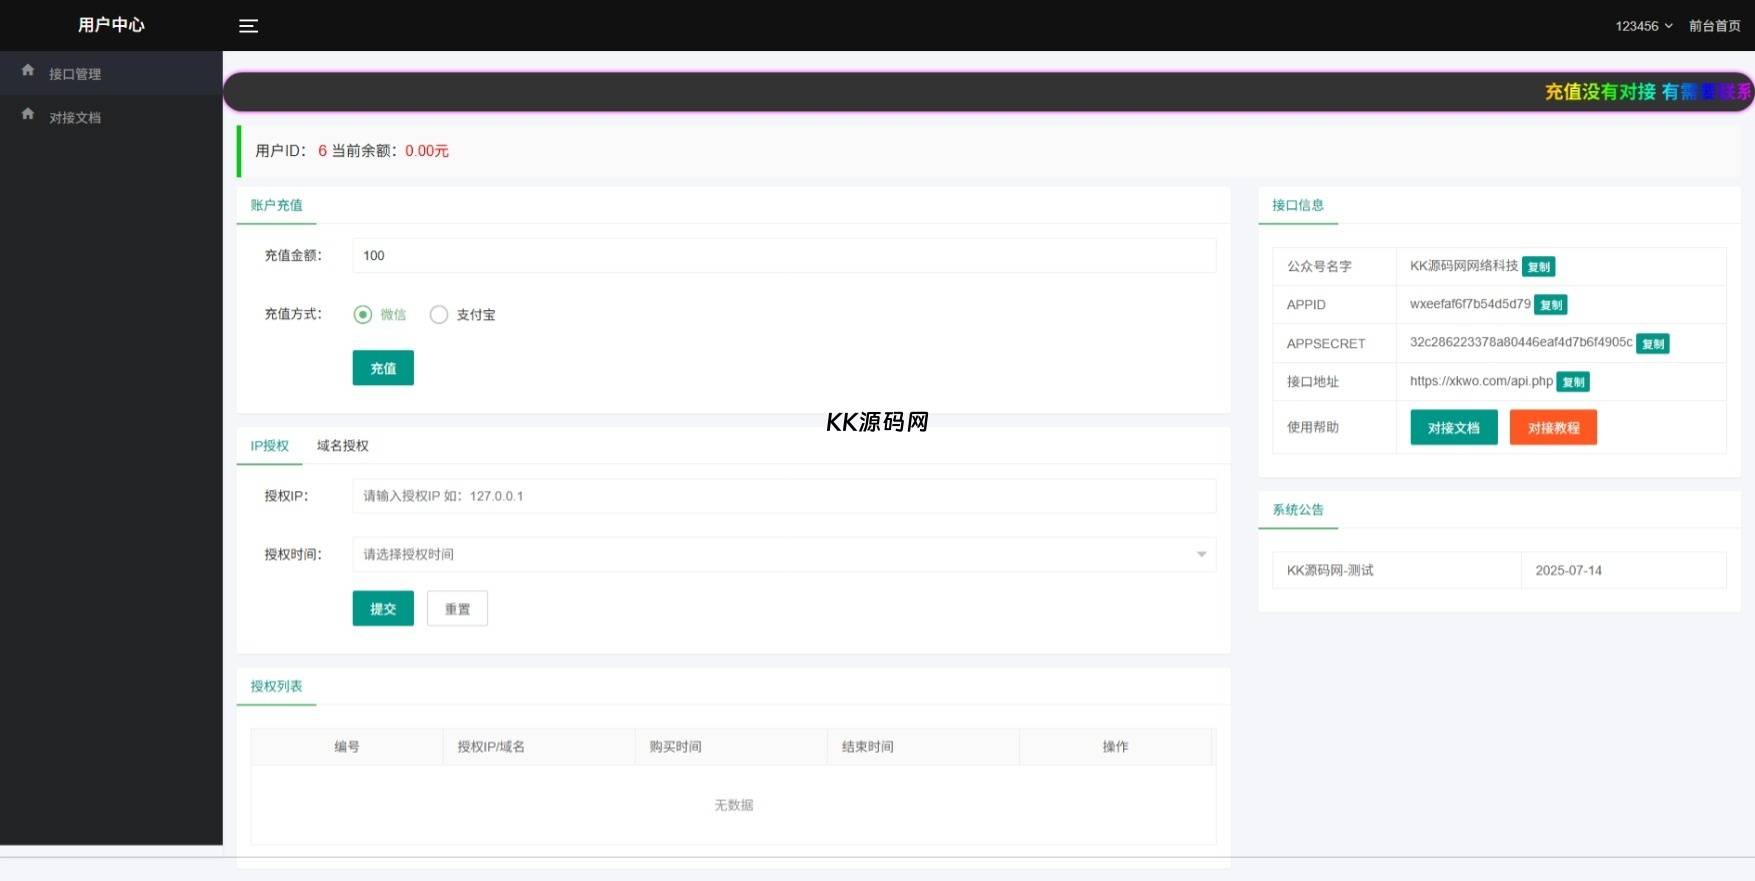Image resolution: width=1755 pixels, height=881 pixels.
Task: Click the KK源码网-测试 announcement
Action: [1330, 570]
